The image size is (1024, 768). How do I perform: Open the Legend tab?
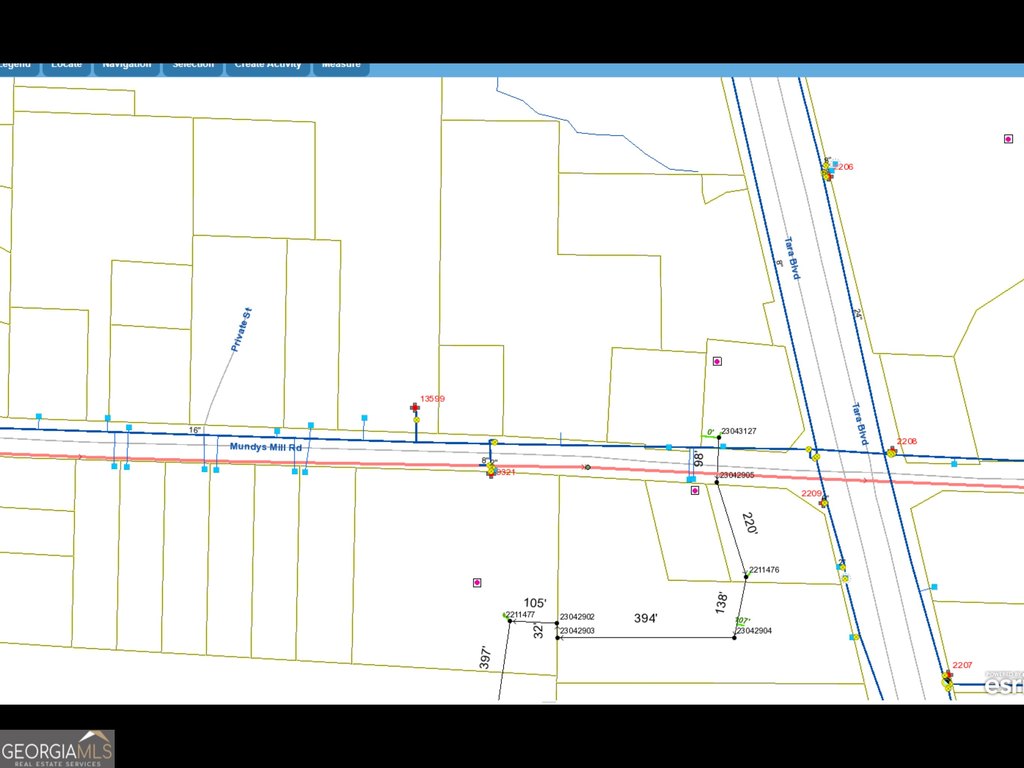tap(14, 66)
